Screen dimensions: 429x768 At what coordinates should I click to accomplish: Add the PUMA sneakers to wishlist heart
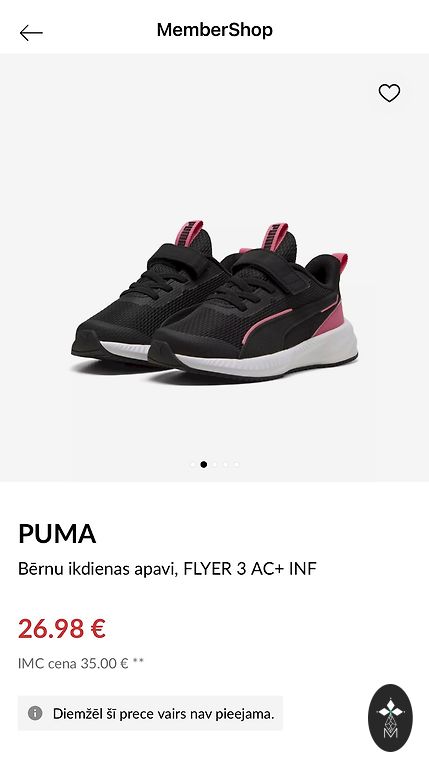coord(389,93)
